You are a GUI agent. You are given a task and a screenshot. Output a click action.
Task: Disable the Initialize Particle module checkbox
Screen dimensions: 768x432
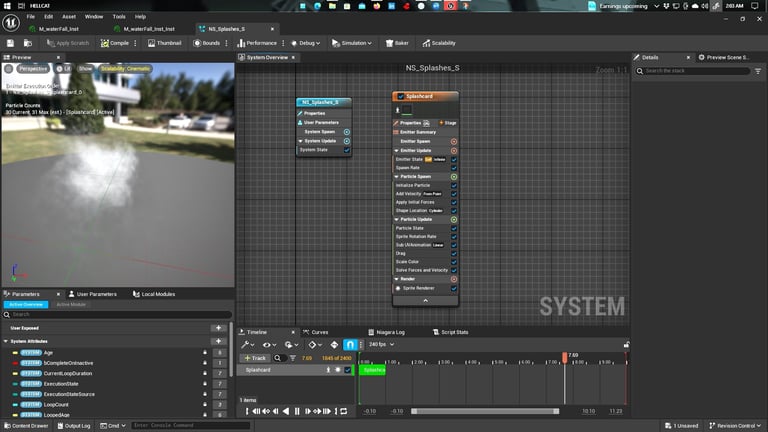pos(454,186)
